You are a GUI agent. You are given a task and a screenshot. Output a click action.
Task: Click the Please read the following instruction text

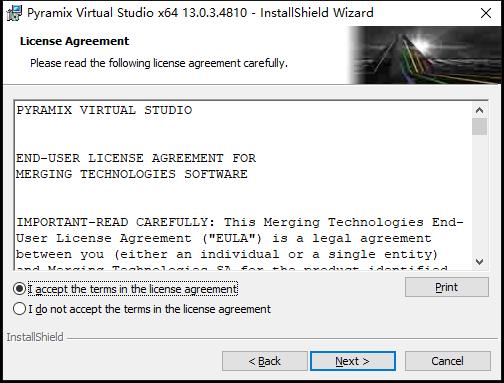(x=159, y=63)
